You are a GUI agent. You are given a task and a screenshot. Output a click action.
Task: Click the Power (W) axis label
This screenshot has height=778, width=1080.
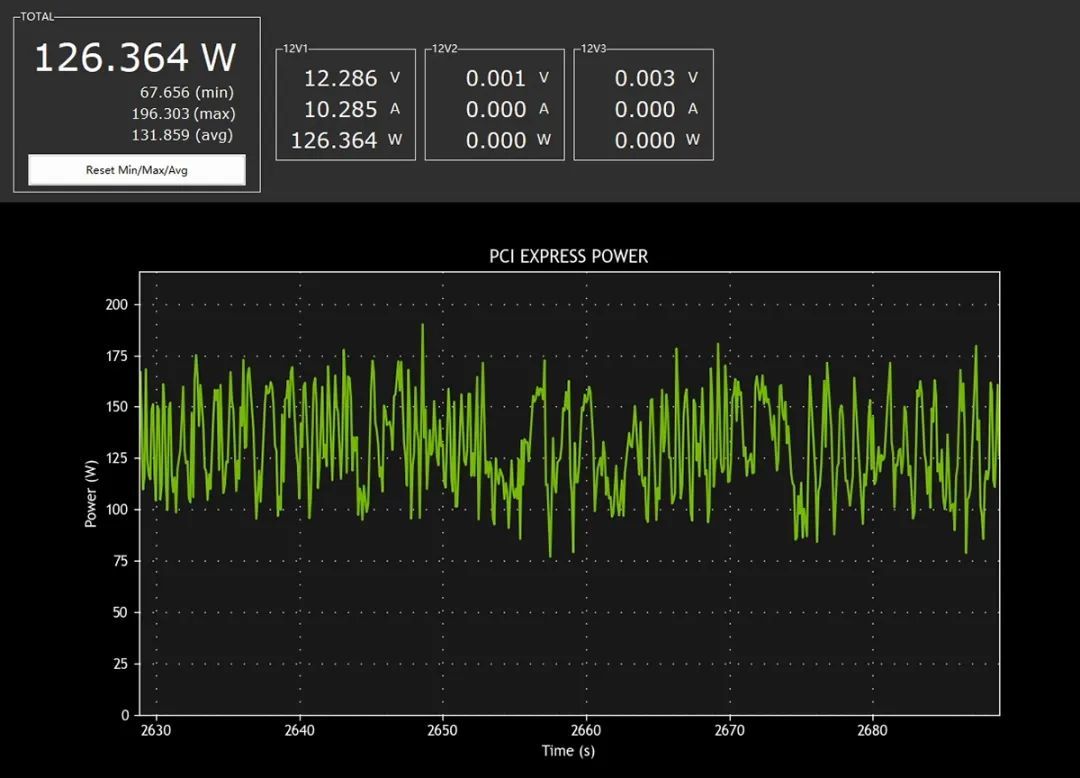(x=91, y=494)
